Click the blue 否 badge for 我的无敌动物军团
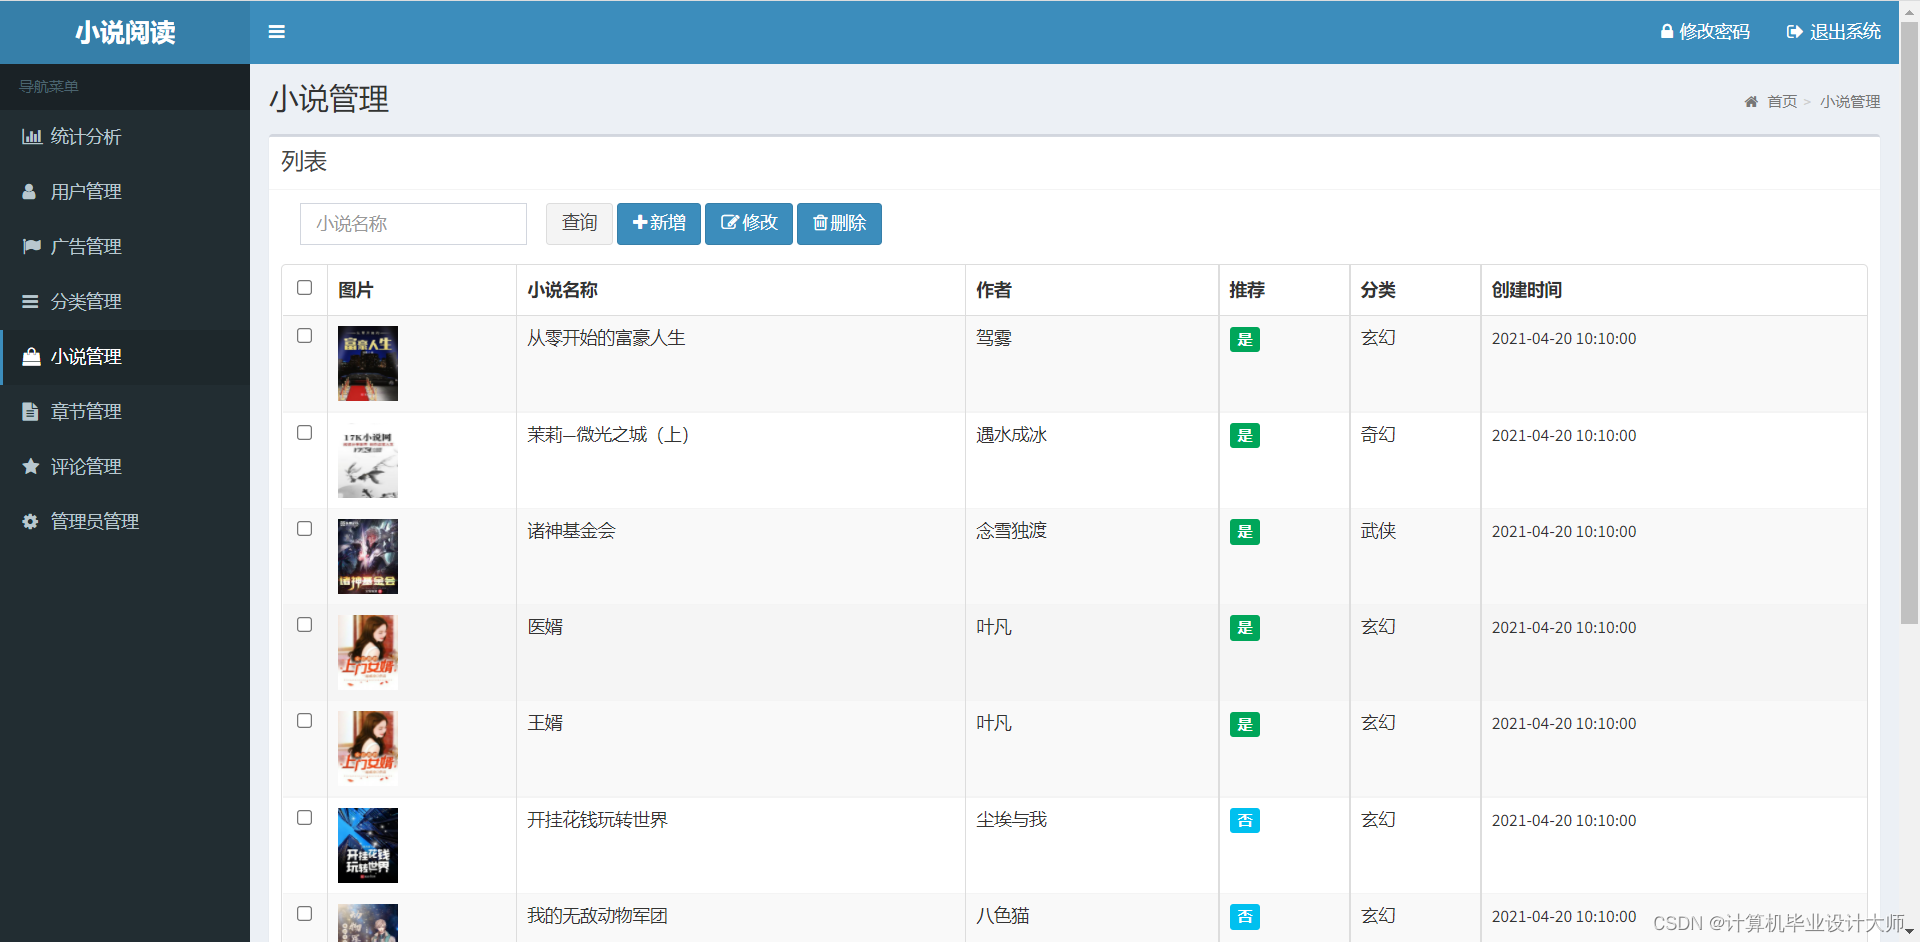 click(x=1245, y=917)
